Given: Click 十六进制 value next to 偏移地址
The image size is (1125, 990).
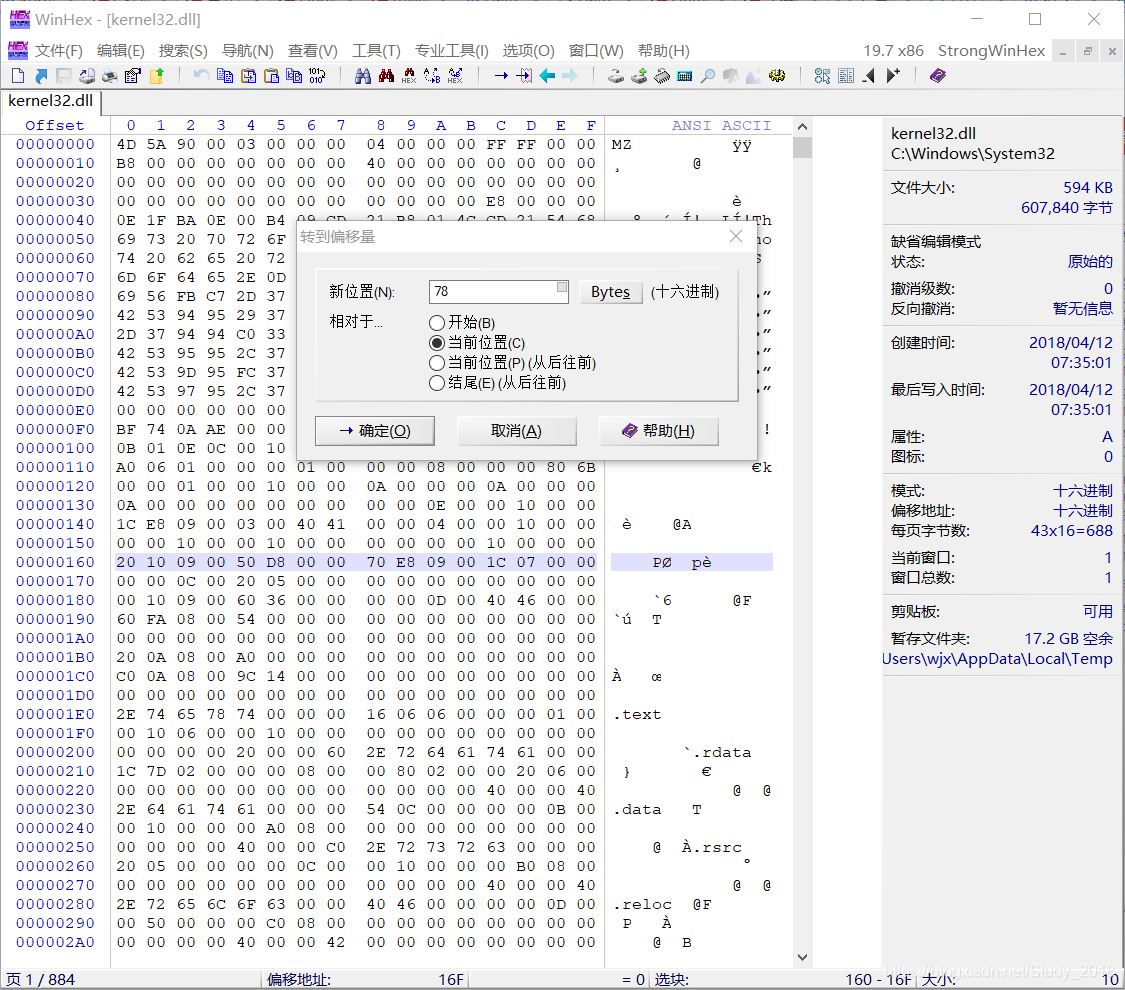Looking at the screenshot, I should pos(1082,511).
